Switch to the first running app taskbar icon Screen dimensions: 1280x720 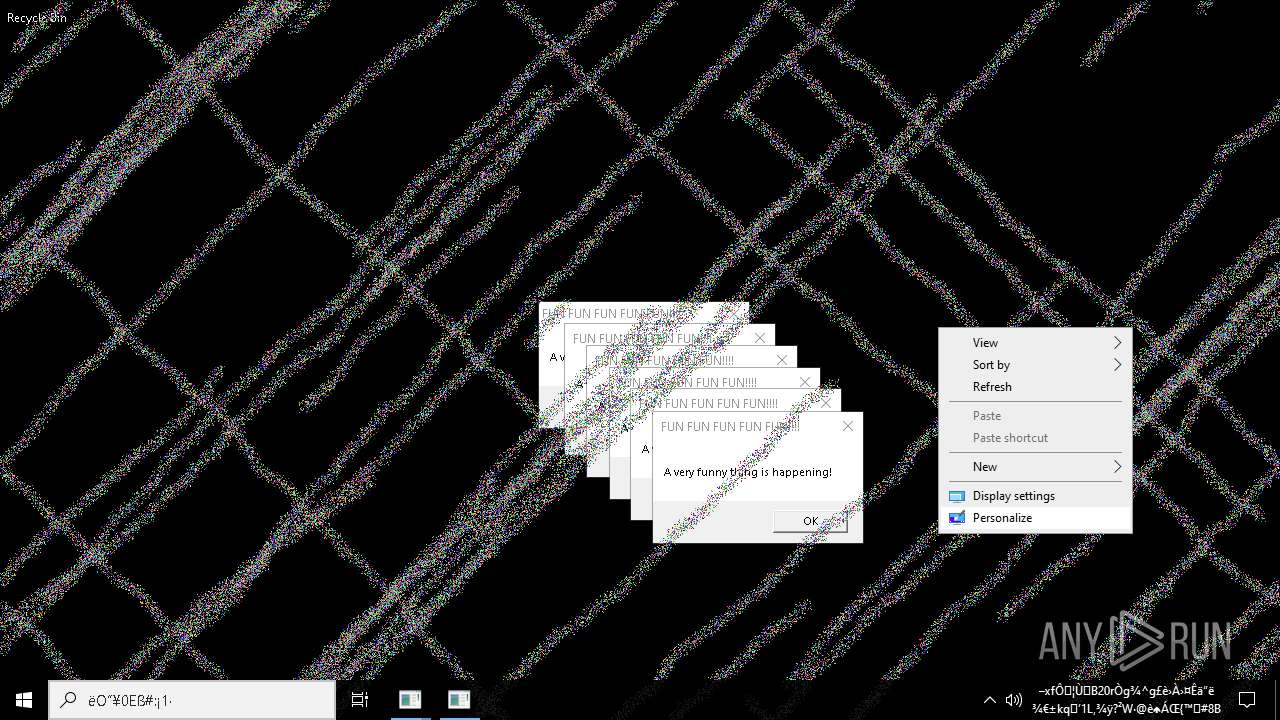point(410,700)
